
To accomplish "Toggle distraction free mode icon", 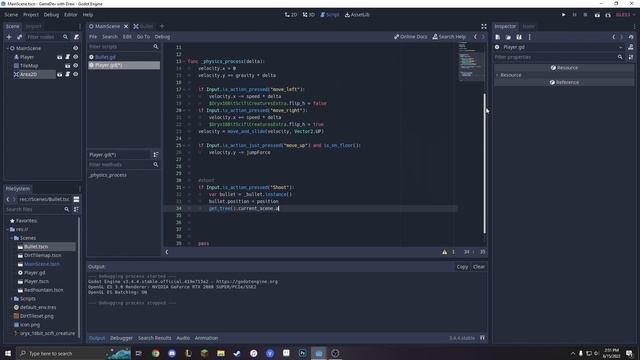I will [484, 26].
